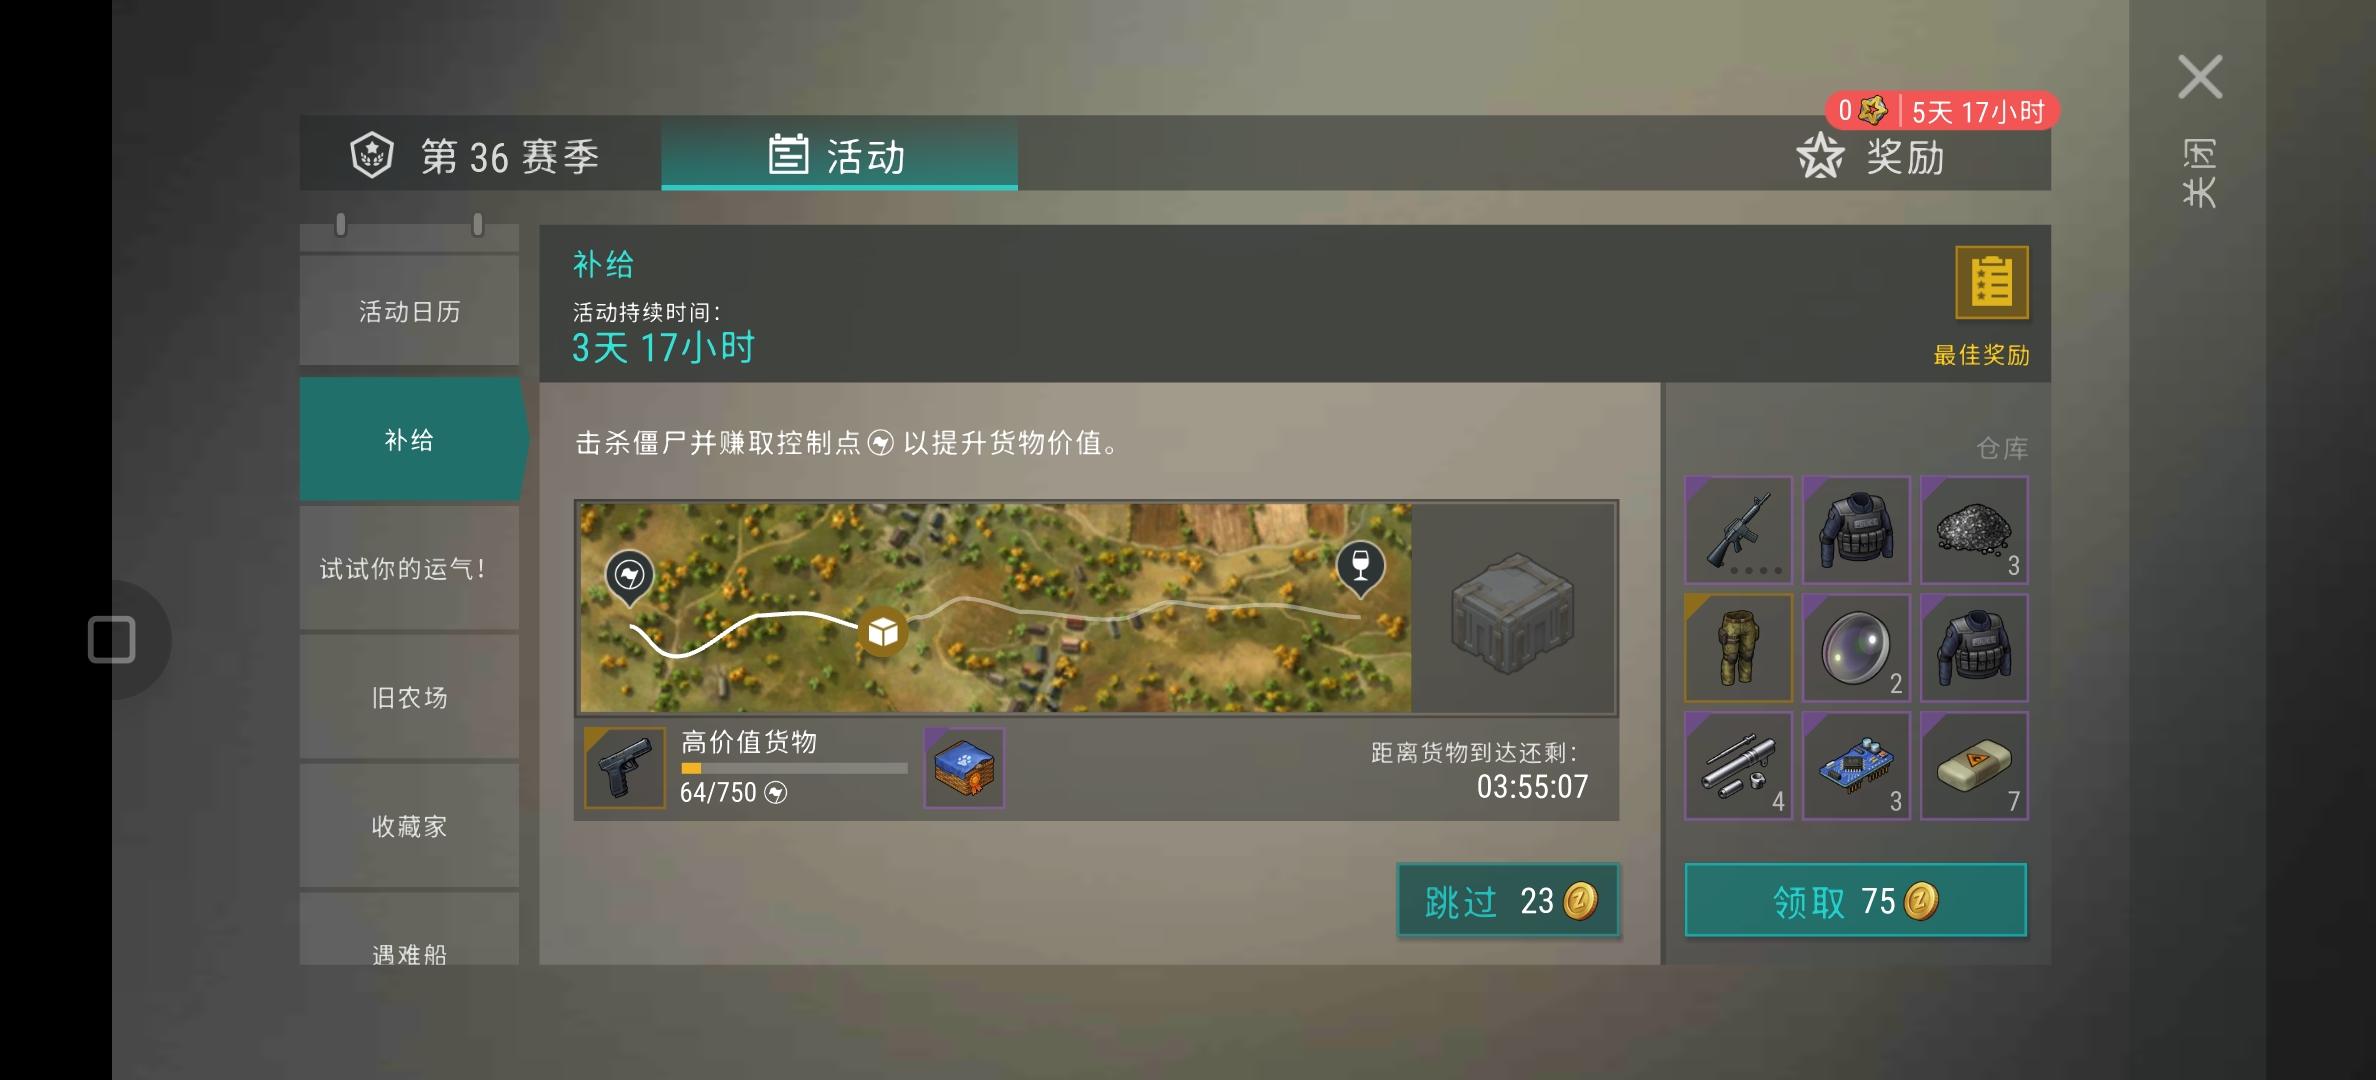Tap the pistol cargo reward icon
2376x1080 pixels.
(624, 767)
